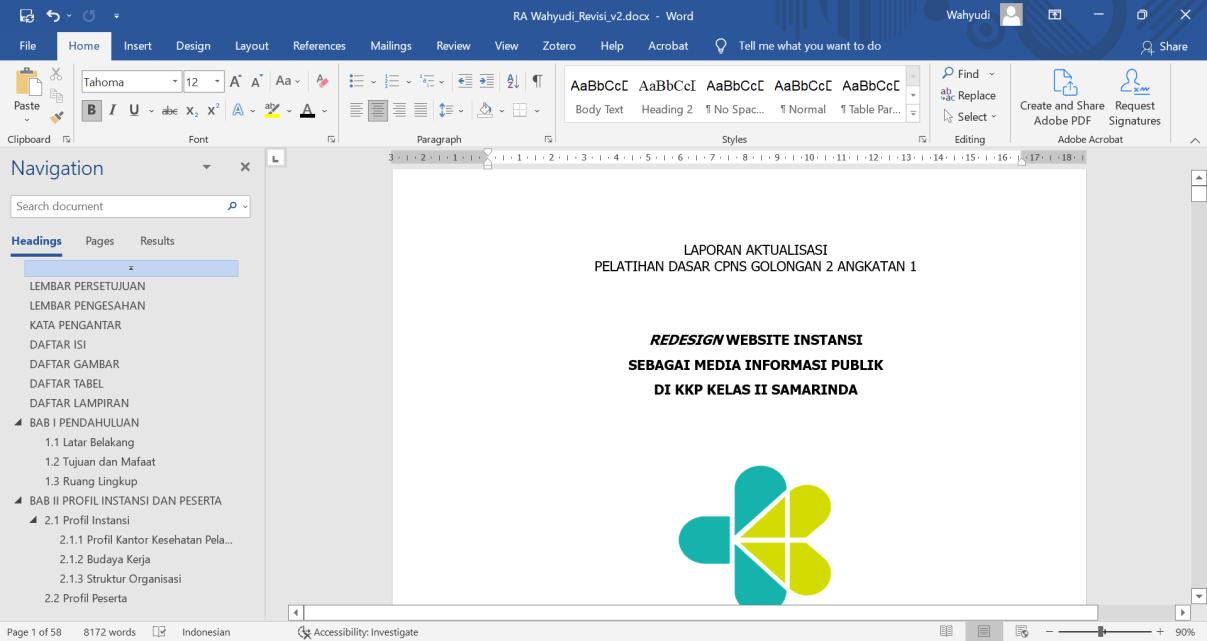Apply yellow text highlight color

(x=272, y=111)
